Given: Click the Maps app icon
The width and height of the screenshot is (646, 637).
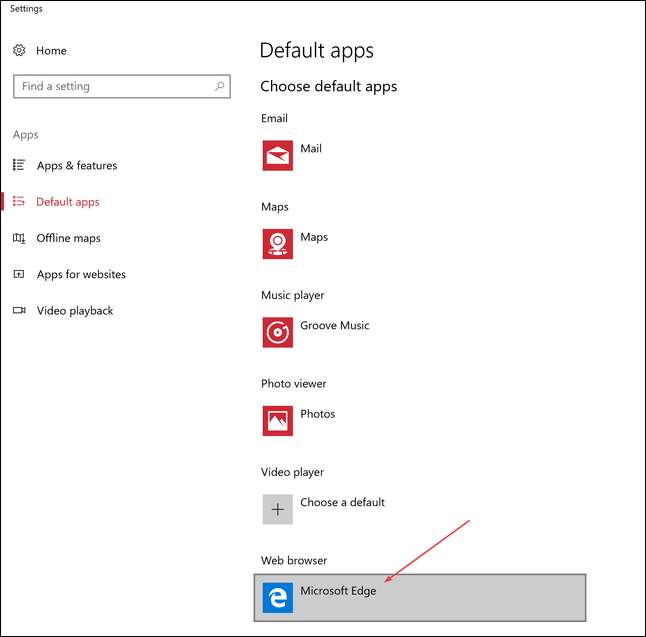Looking at the screenshot, I should pyautogui.click(x=278, y=244).
